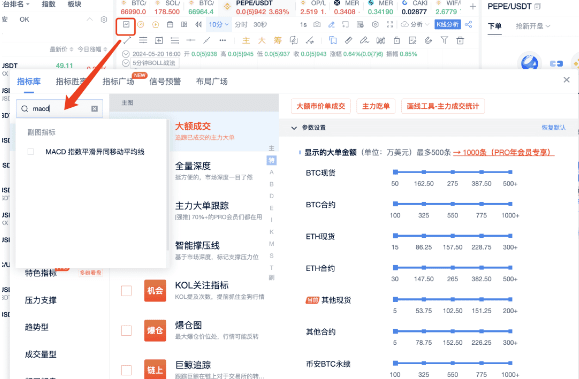Check the MACD 指数平滑异同移动平均线 checkbox
The width and height of the screenshot is (579, 379).
31,151
